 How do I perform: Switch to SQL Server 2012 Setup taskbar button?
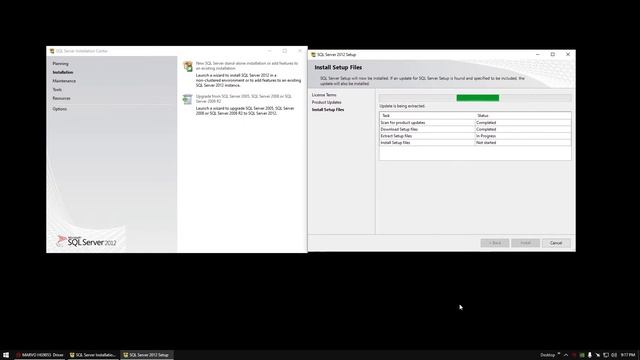(147, 355)
